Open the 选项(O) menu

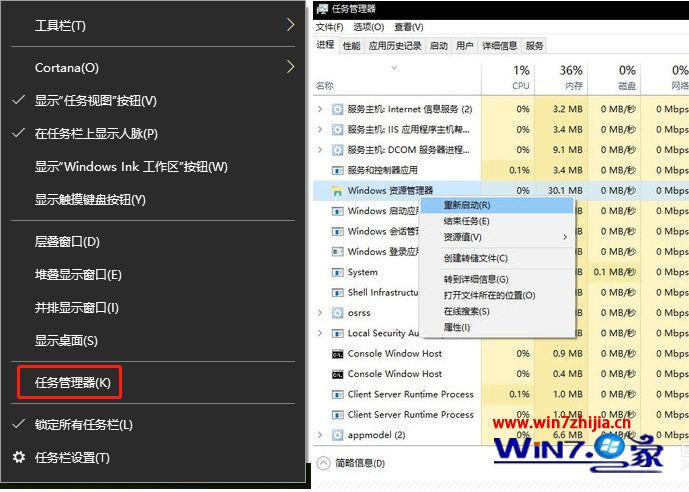[x=369, y=27]
